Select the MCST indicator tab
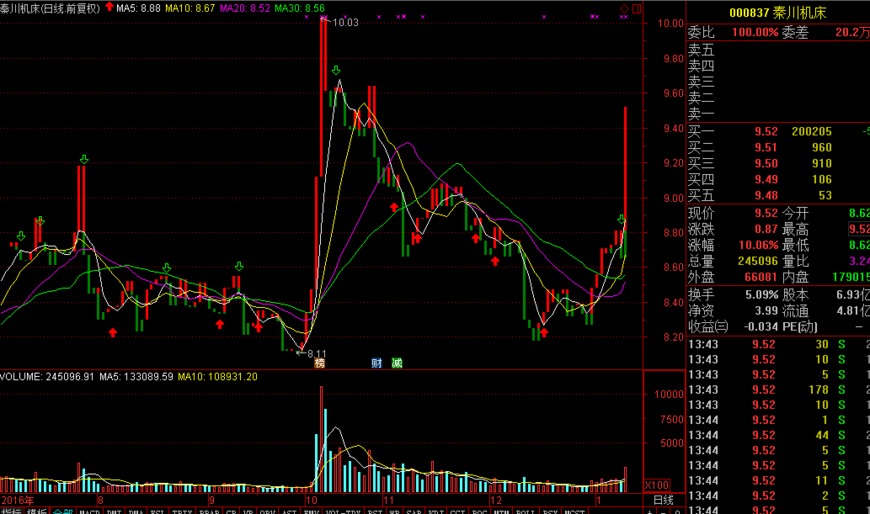 (574, 511)
